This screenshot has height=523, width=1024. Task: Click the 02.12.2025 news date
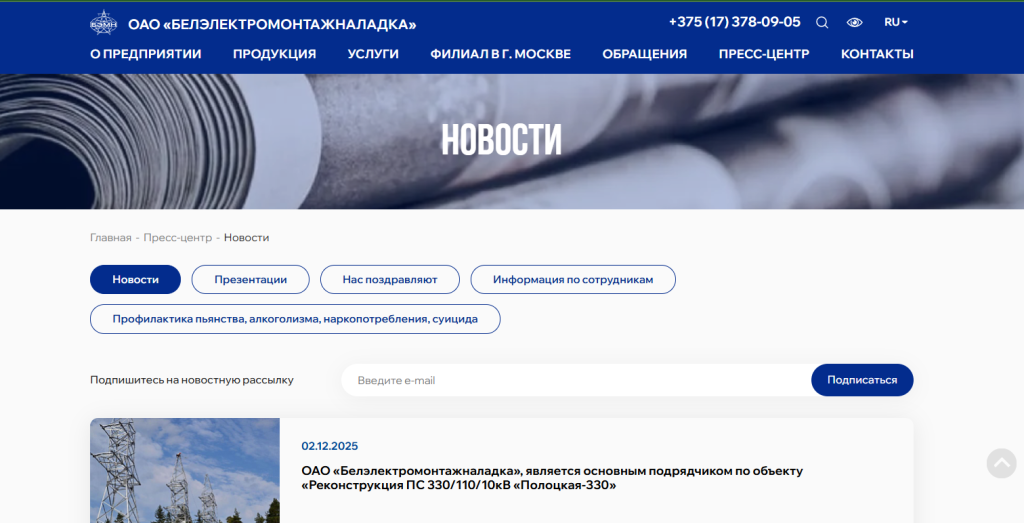[x=330, y=446]
